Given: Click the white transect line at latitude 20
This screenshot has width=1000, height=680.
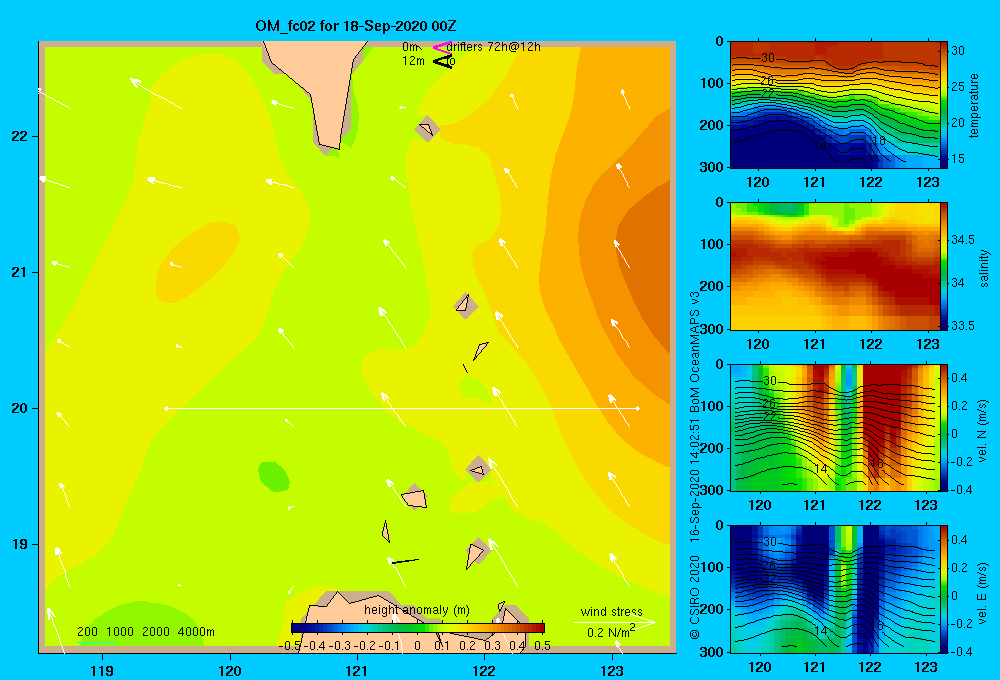Looking at the screenshot, I should click(x=402, y=408).
